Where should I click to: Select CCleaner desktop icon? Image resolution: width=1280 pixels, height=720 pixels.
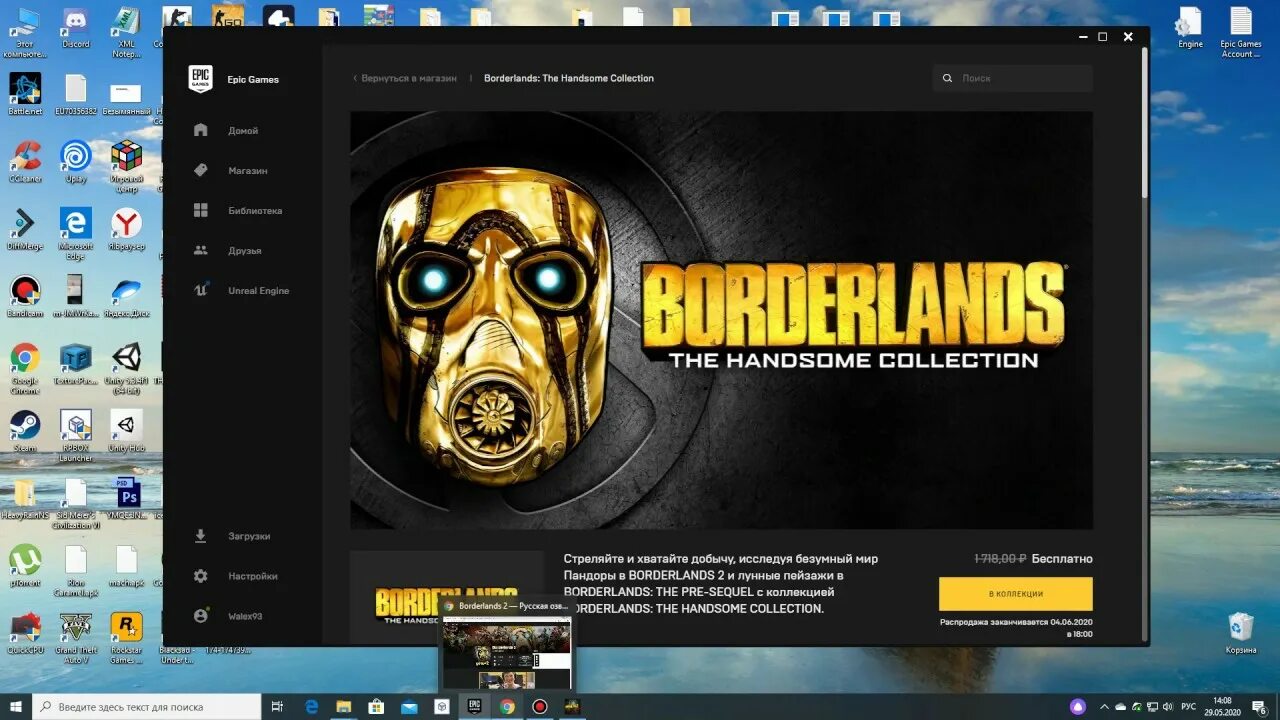pos(25,162)
